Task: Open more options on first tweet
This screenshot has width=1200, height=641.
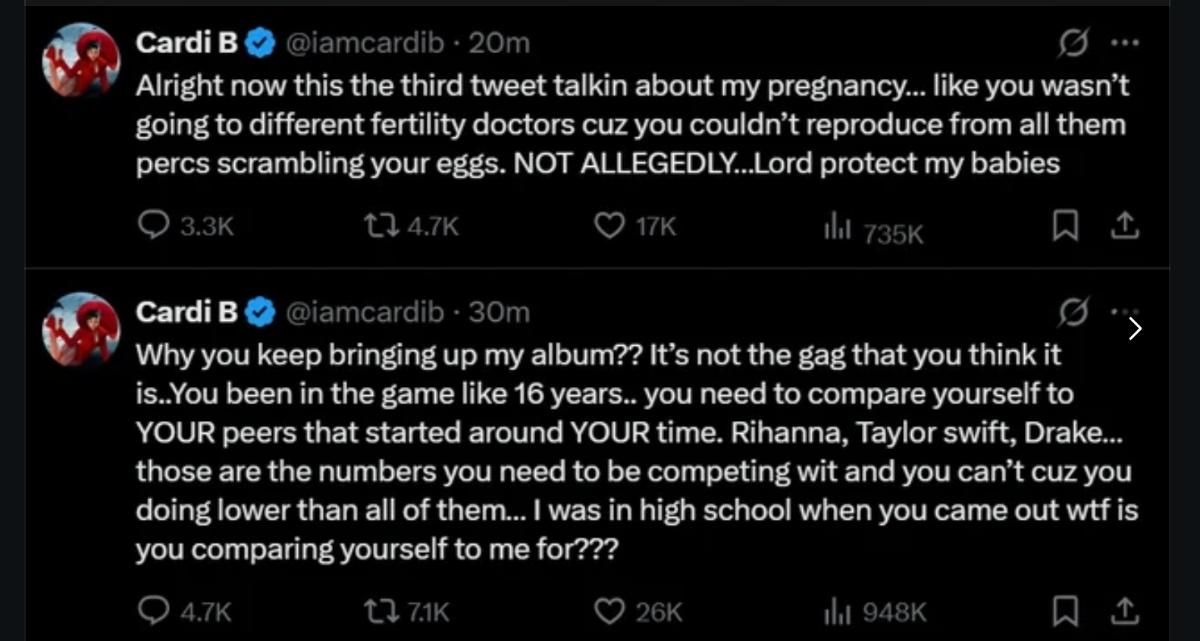Action: tap(1124, 44)
